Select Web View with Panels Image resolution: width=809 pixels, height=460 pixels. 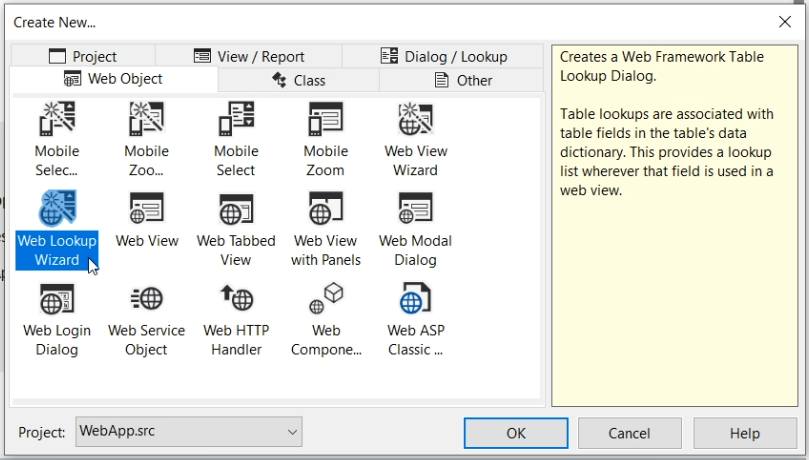pyautogui.click(x=325, y=209)
